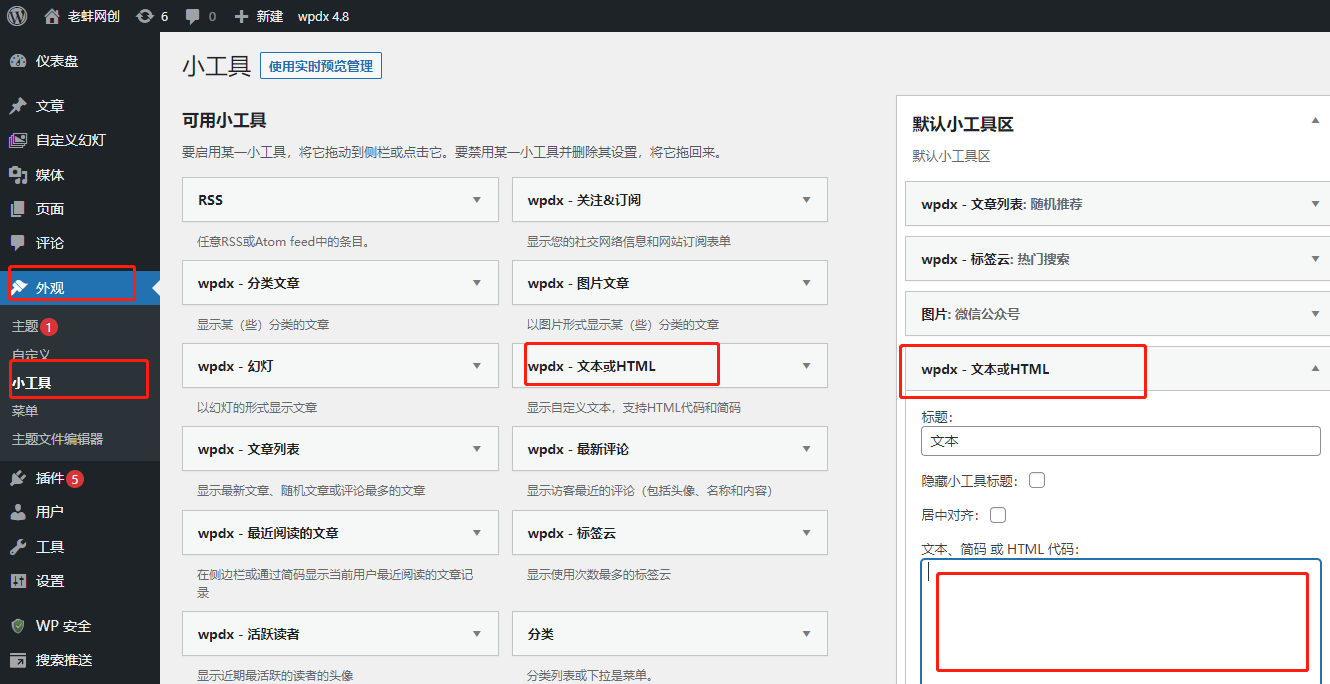The width and height of the screenshot is (1330, 684).
Task: Expand the wpdx - 关注&订阅 widget arrow
Action: click(806, 200)
